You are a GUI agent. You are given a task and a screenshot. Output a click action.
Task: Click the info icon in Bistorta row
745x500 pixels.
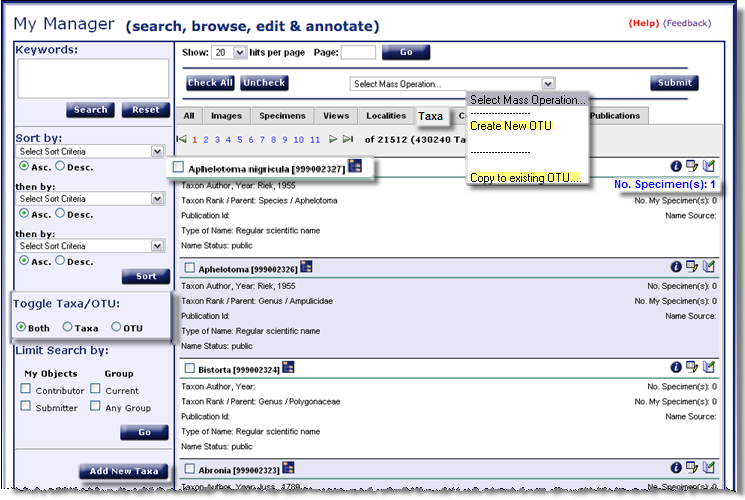pyautogui.click(x=676, y=369)
